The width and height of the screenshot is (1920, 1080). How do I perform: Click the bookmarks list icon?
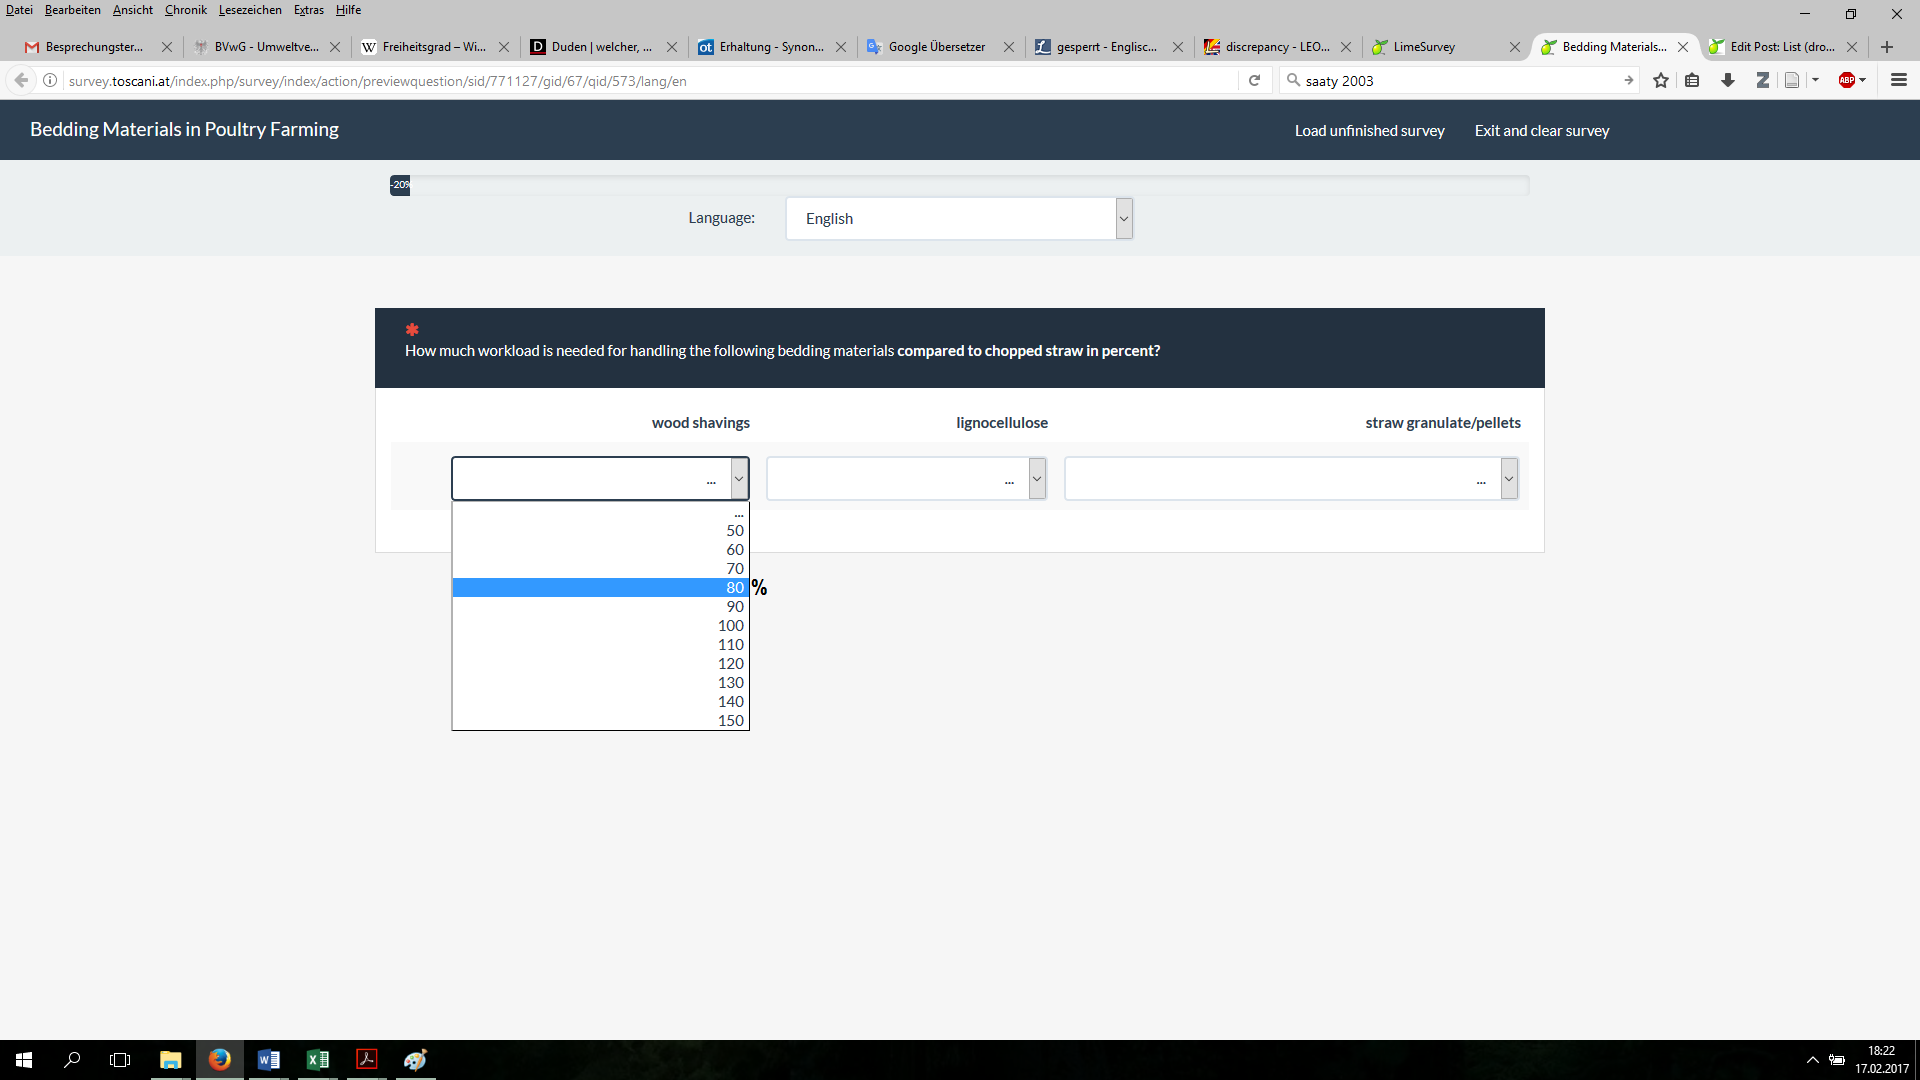click(1692, 81)
